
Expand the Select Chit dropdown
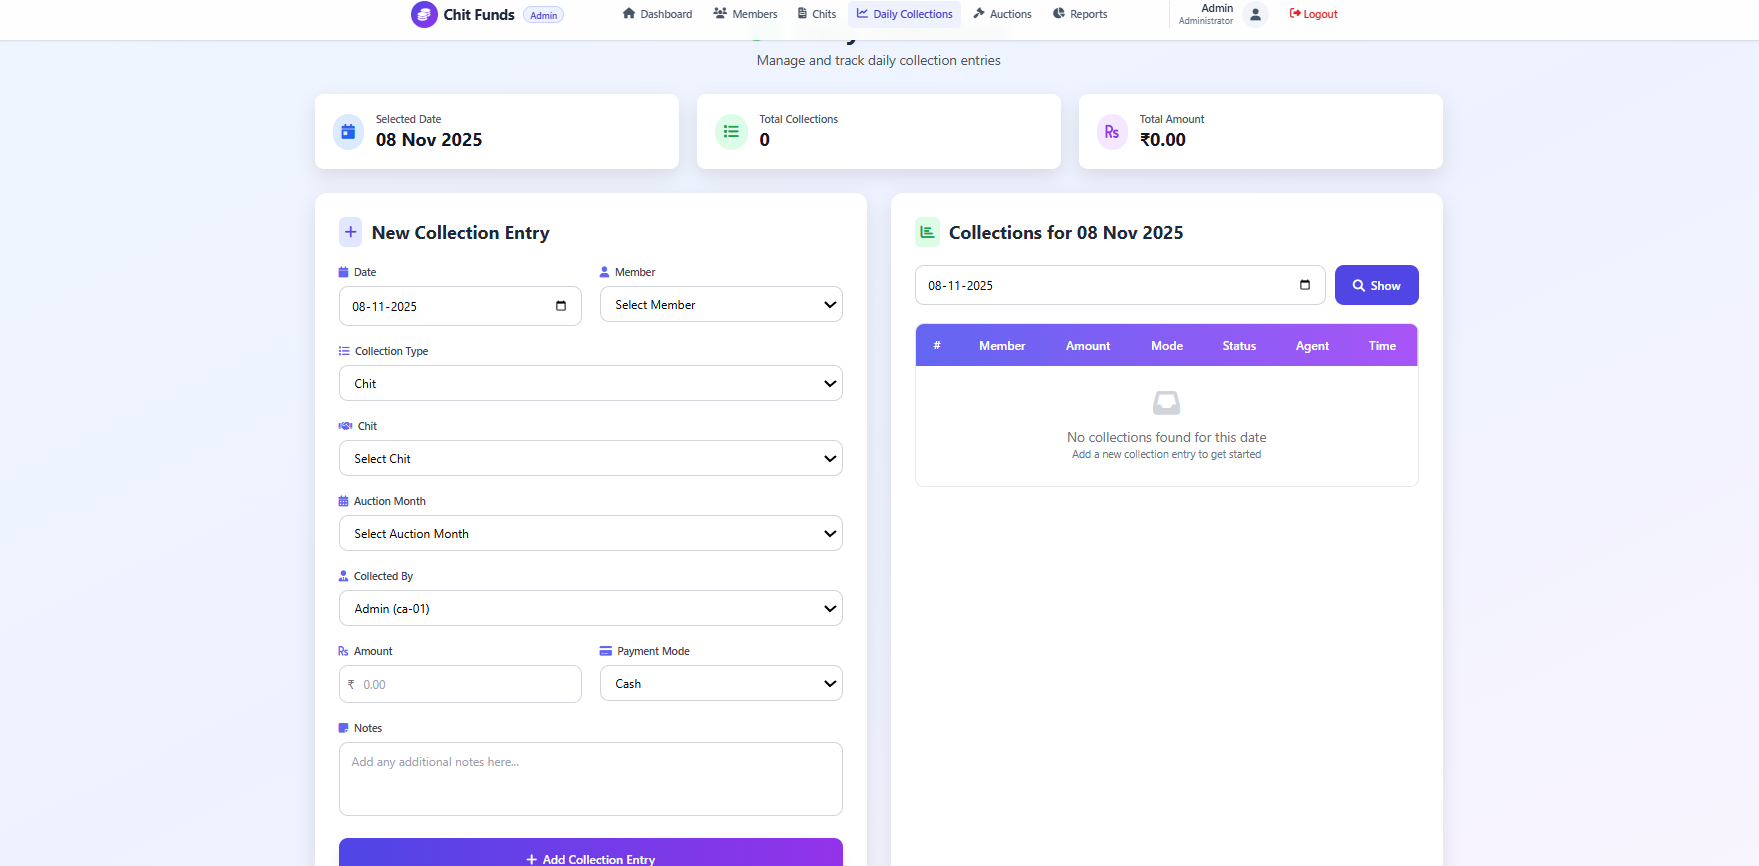(x=590, y=459)
